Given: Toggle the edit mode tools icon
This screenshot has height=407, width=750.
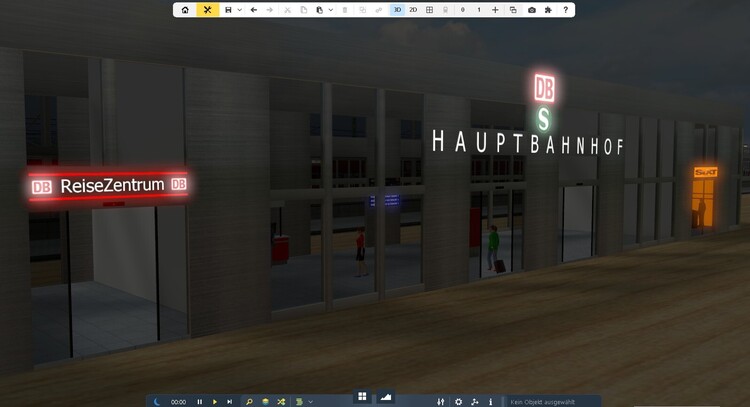Looking at the screenshot, I should [208, 10].
